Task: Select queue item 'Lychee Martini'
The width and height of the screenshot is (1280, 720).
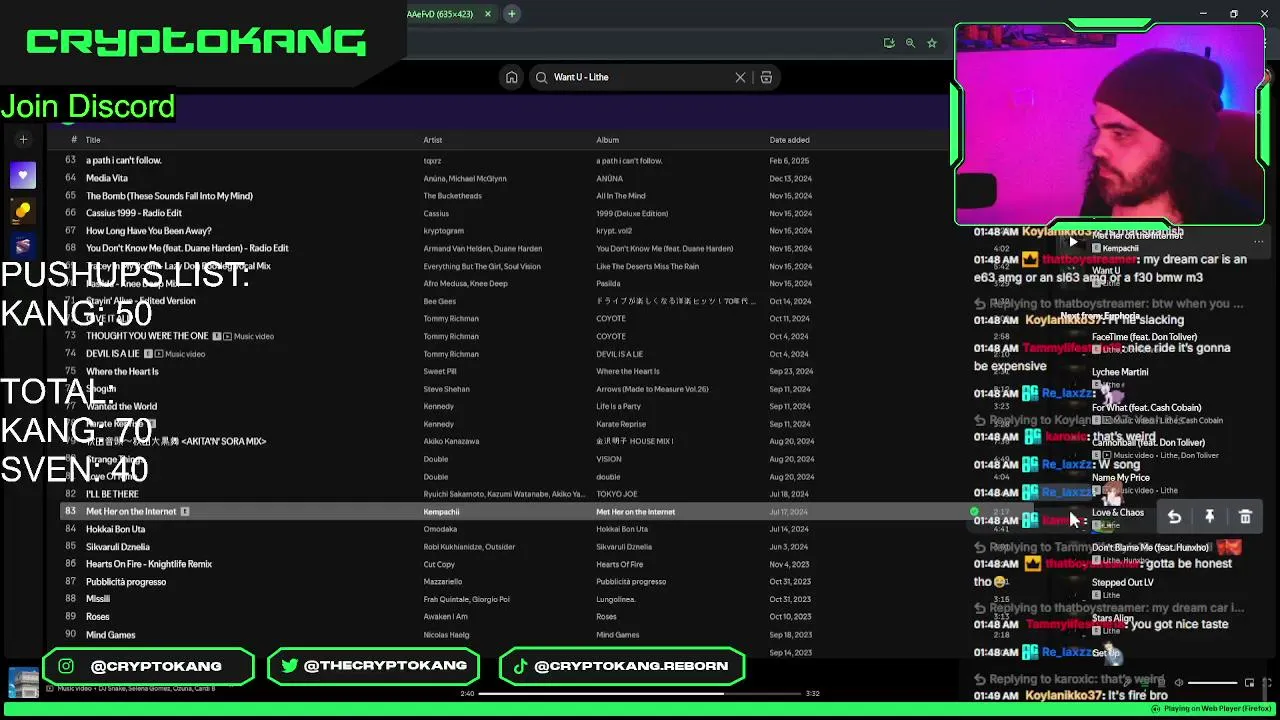Action: pos(1120,372)
